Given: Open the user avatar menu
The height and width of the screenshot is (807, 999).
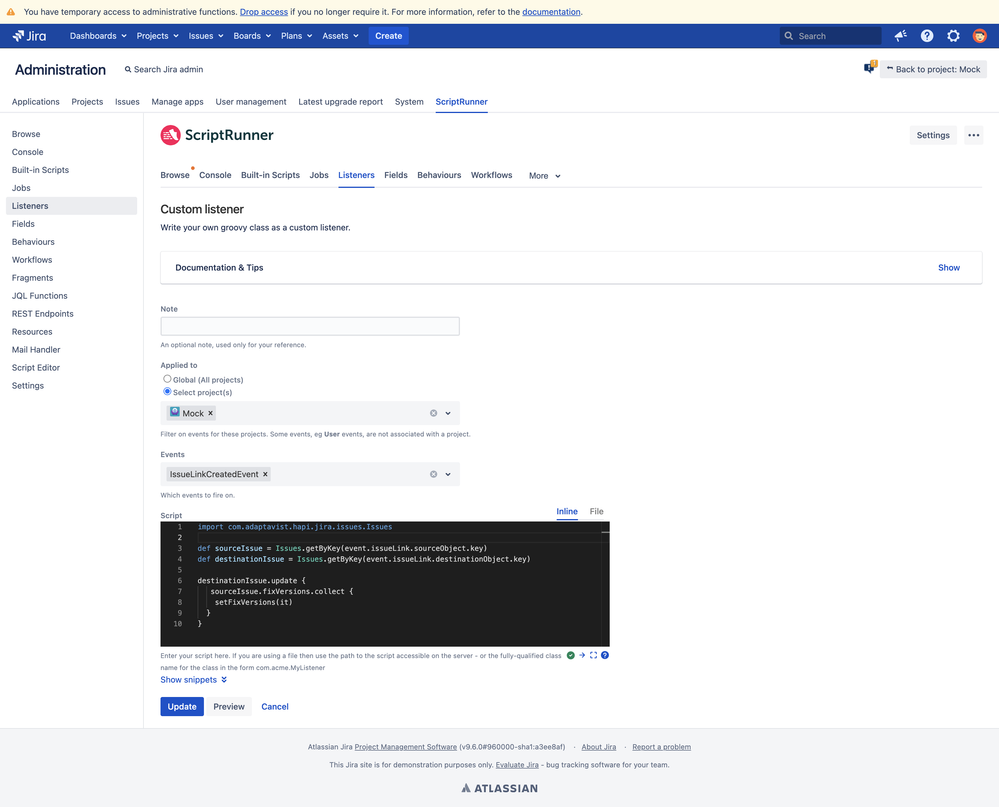Looking at the screenshot, I should (980, 36).
